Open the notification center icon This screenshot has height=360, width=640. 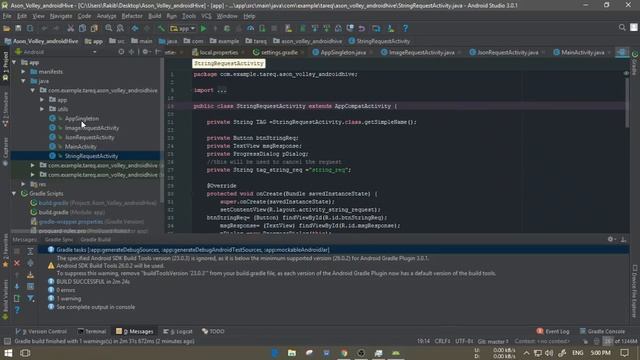[624, 353]
